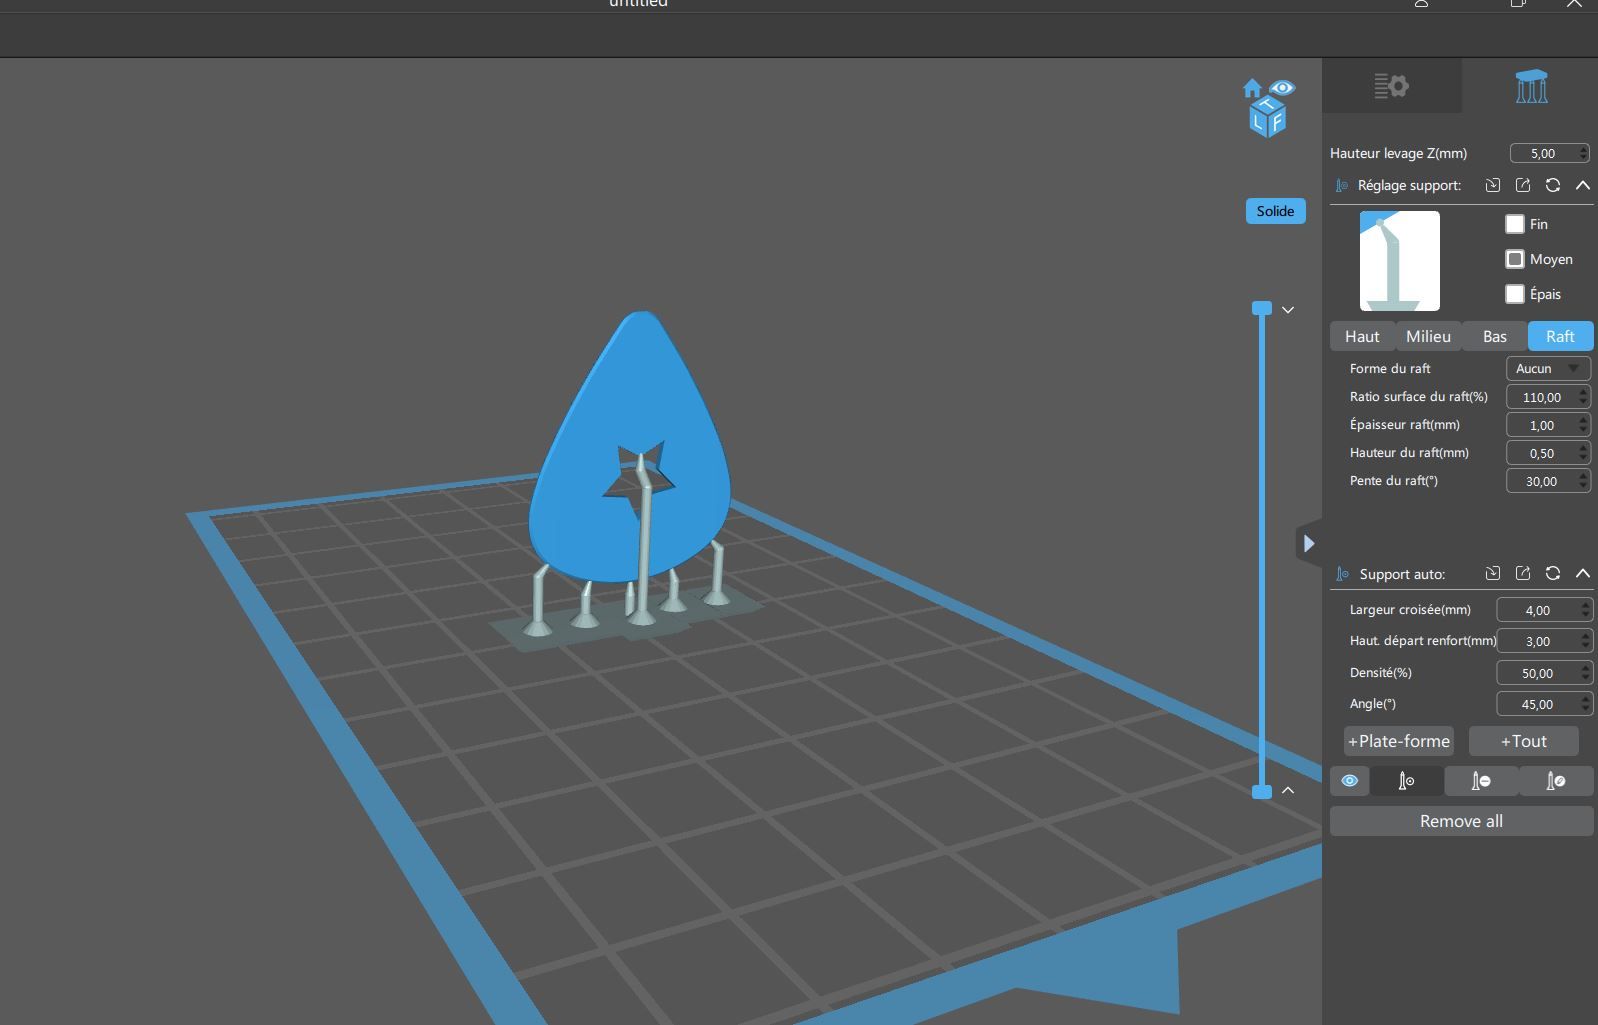Click the Largeur croisée value field
The width and height of the screenshot is (1598, 1025).
(x=1544, y=610)
